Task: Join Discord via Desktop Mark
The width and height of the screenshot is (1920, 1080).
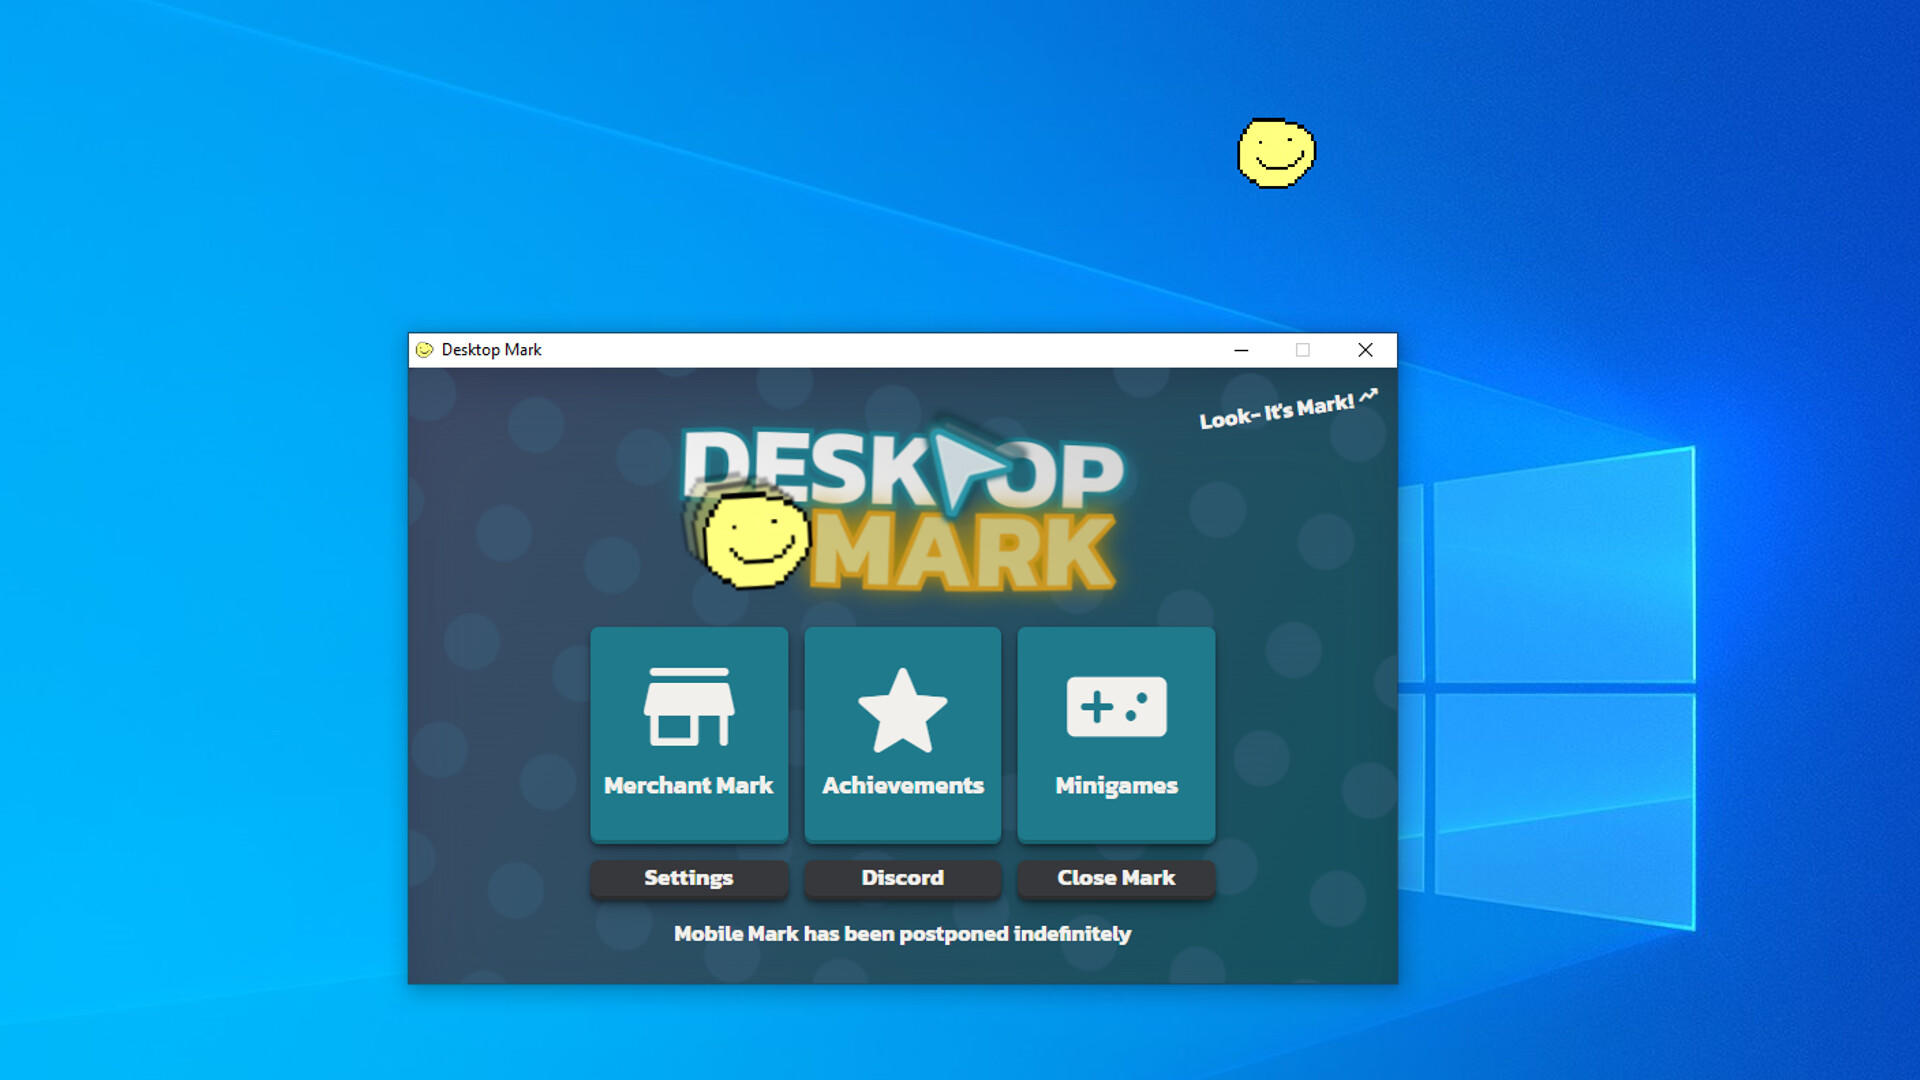Action: pyautogui.click(x=902, y=877)
